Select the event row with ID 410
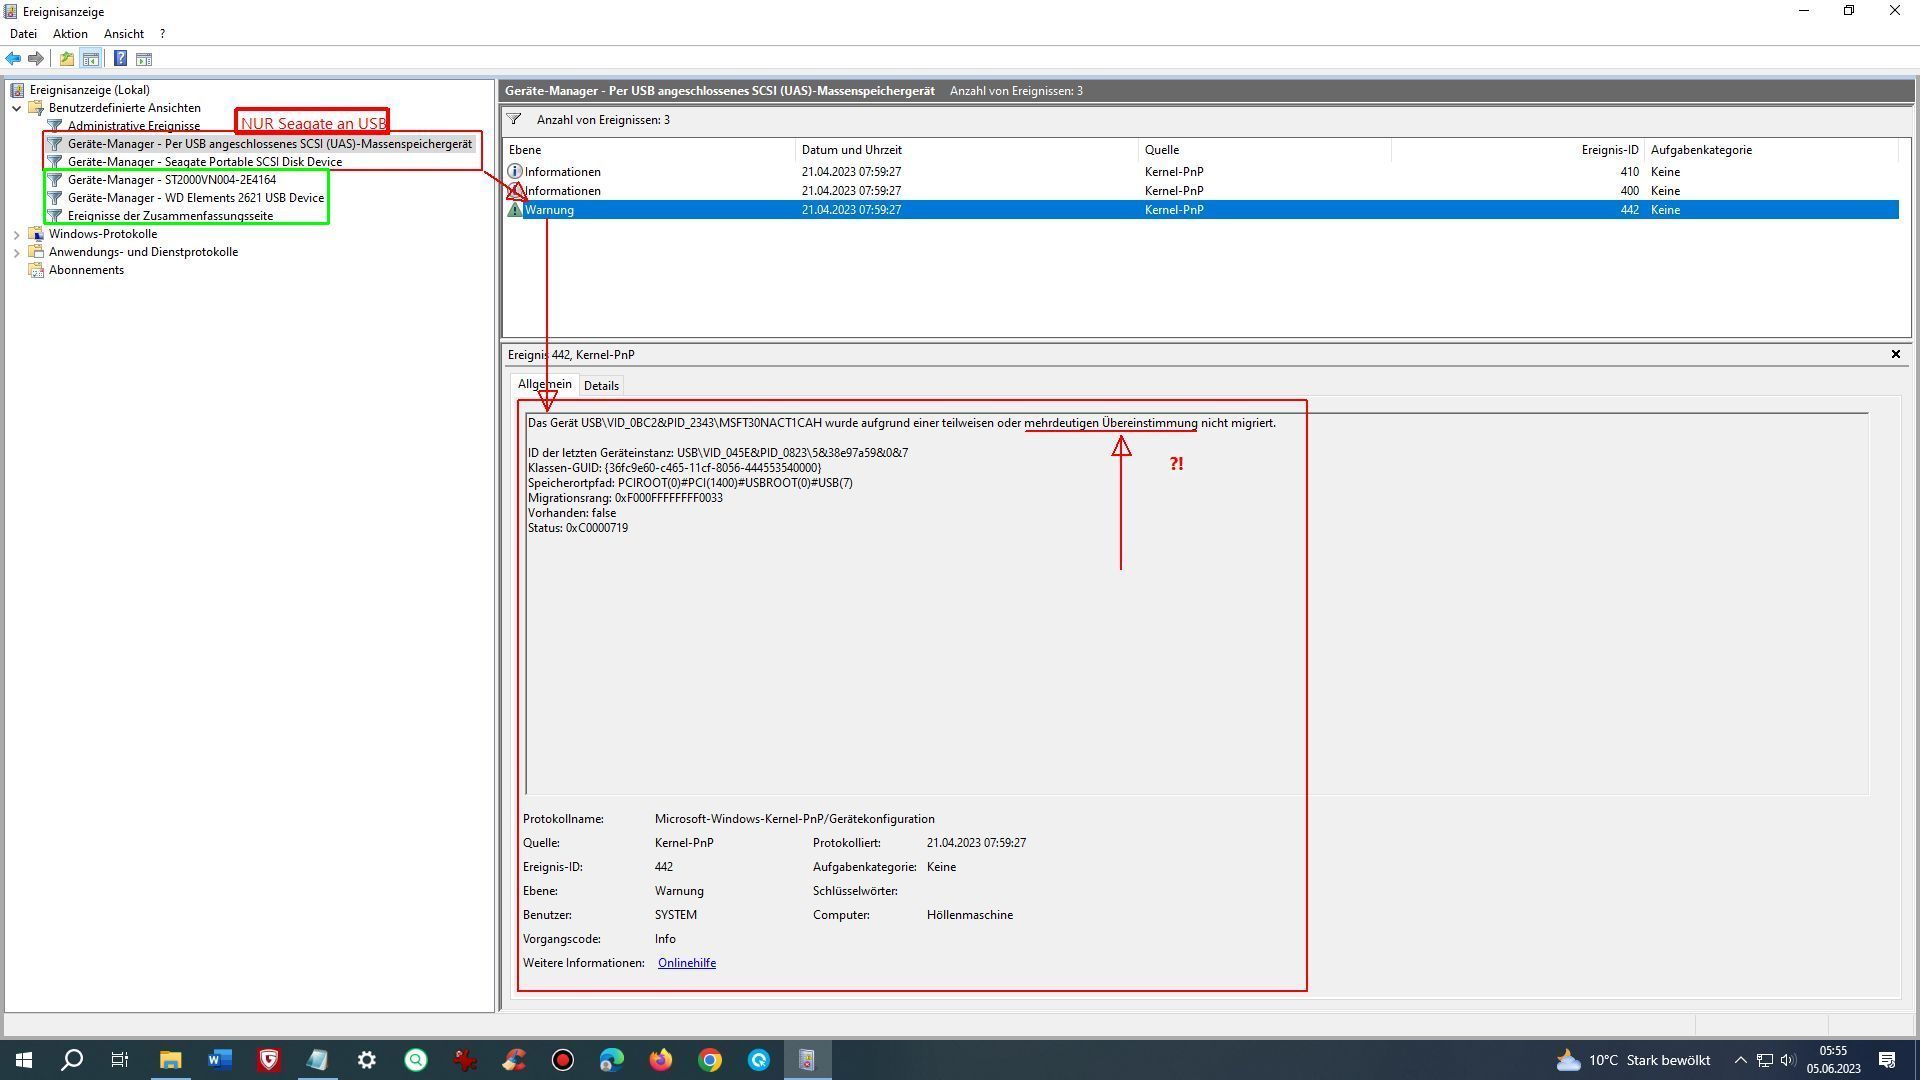This screenshot has width=1920, height=1080. [850, 172]
